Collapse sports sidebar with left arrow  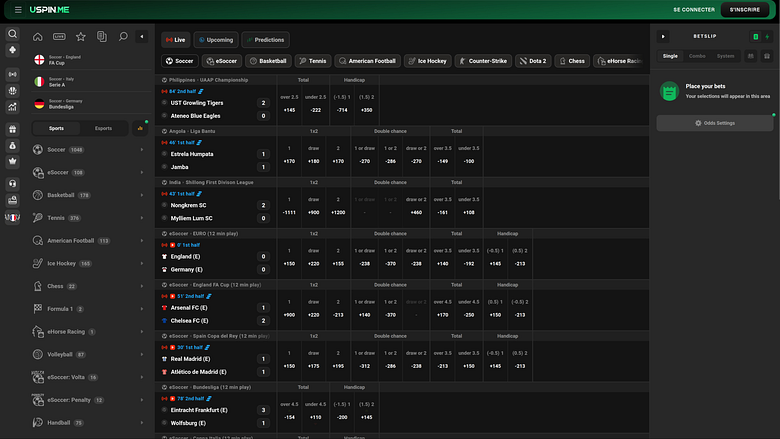142,36
